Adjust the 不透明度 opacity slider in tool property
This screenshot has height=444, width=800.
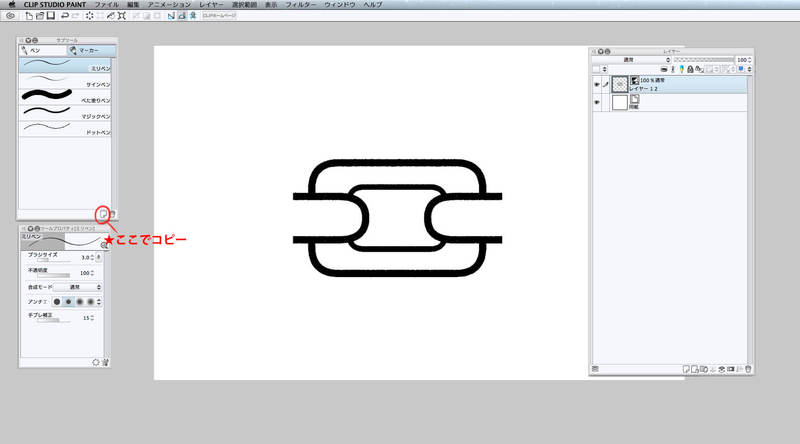[x=54, y=276]
